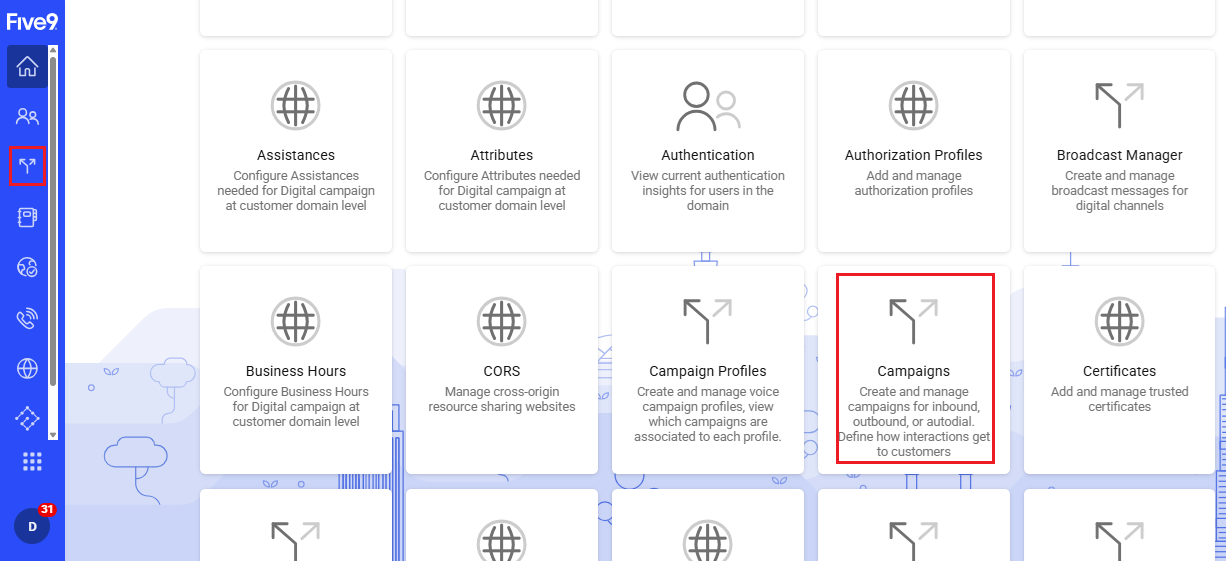Screen dimensions: 1226x561
Task: Click text 'Add and manage trusted certificates'
Action: point(1119,399)
